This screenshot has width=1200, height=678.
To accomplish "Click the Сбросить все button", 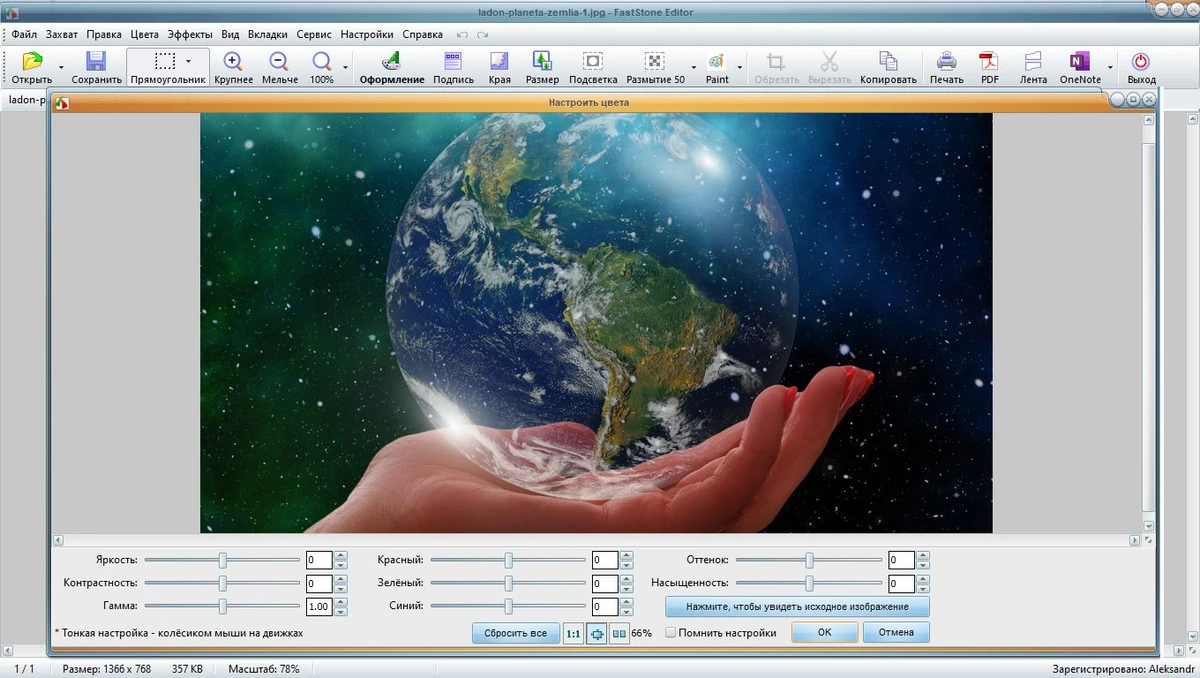I will pyautogui.click(x=515, y=633).
